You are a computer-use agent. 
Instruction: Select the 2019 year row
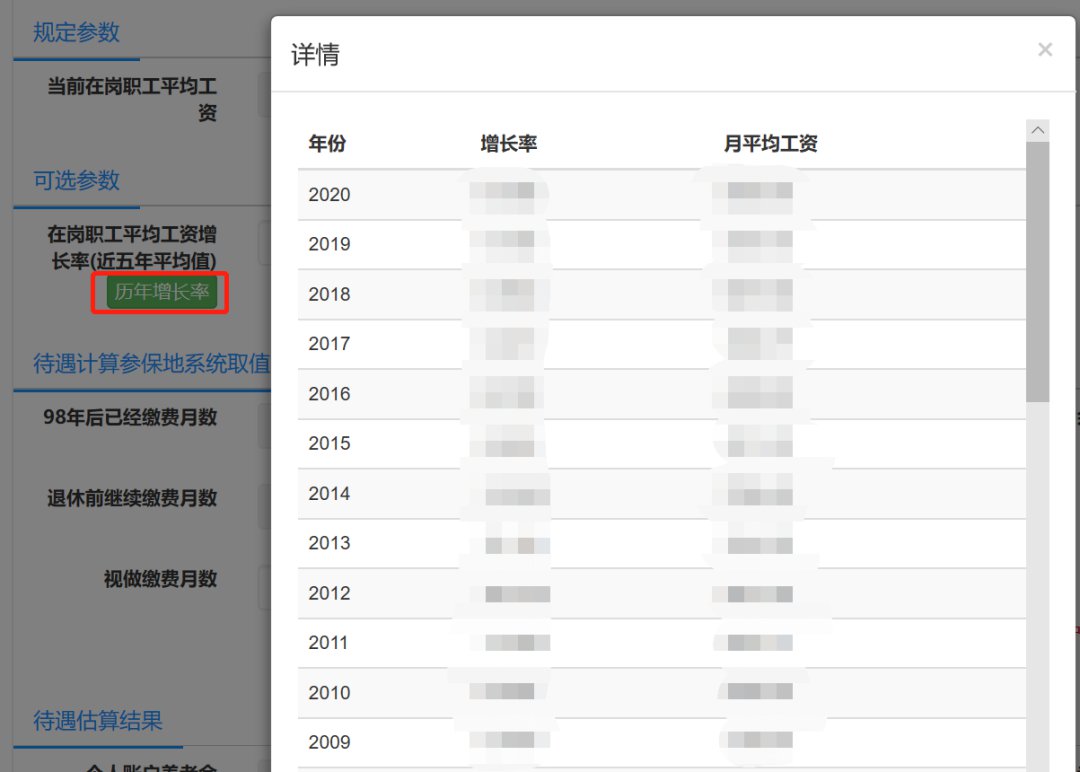click(329, 244)
